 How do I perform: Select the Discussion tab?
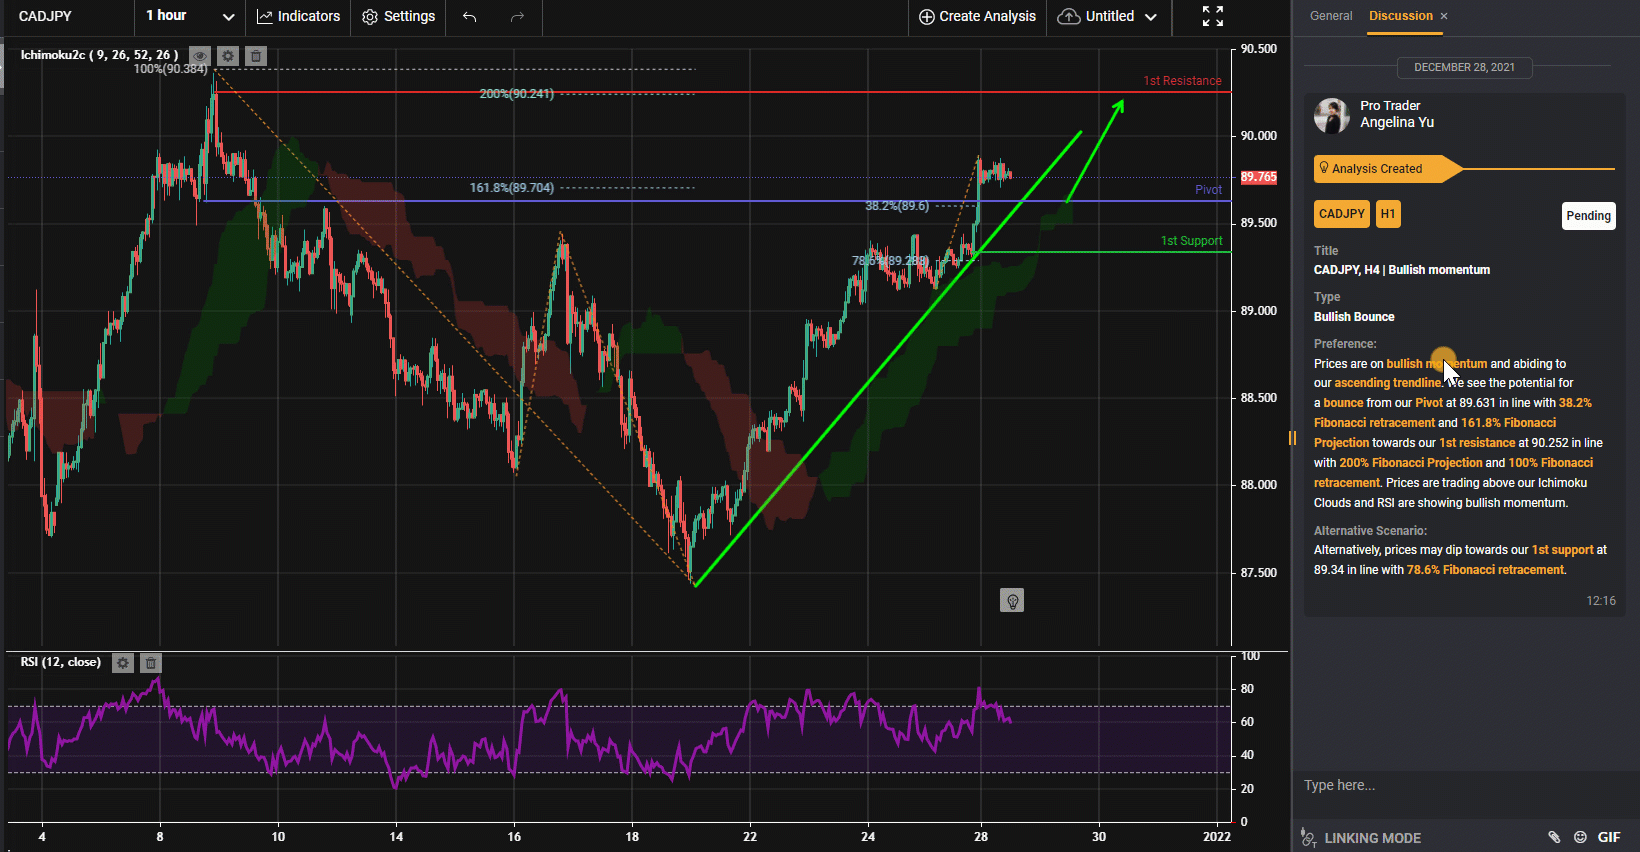pyautogui.click(x=1400, y=16)
